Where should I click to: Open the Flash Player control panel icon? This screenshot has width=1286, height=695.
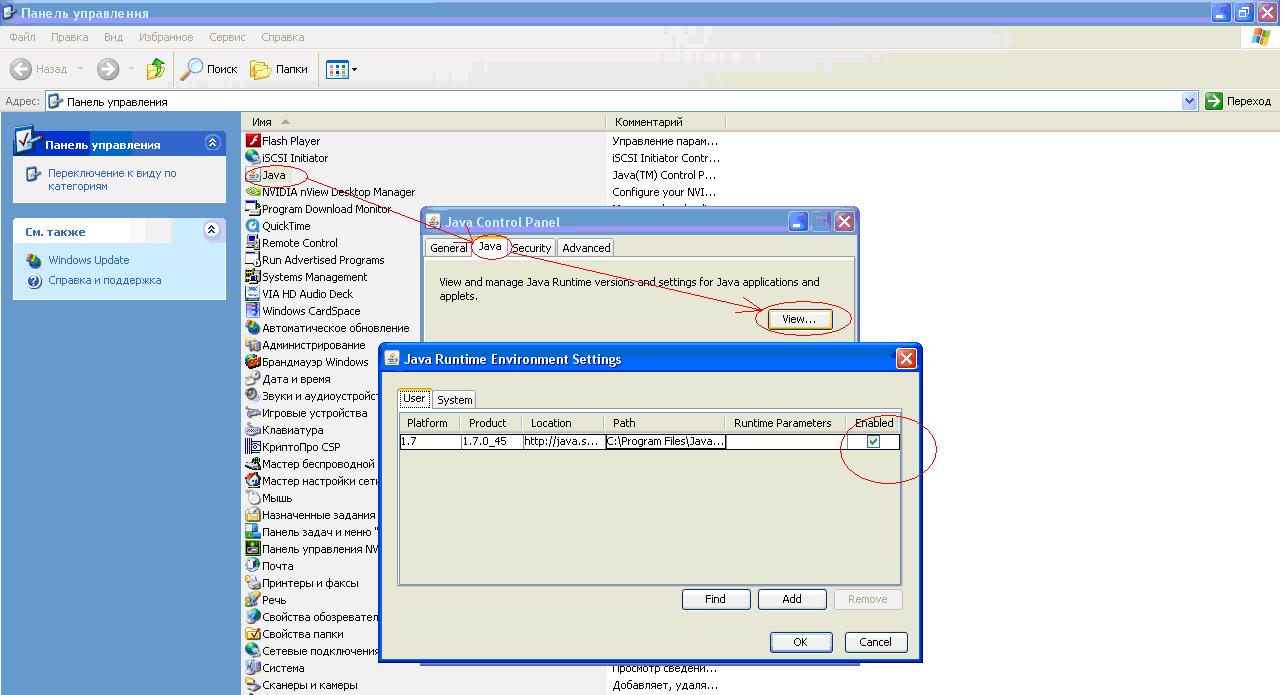pyautogui.click(x=253, y=141)
